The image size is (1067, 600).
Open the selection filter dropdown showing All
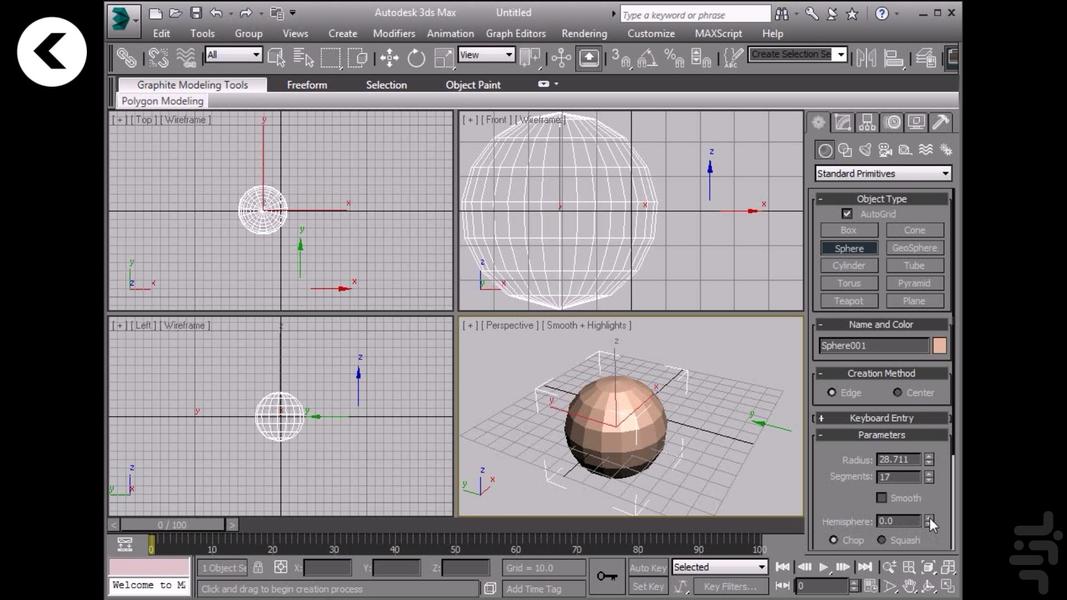233,54
